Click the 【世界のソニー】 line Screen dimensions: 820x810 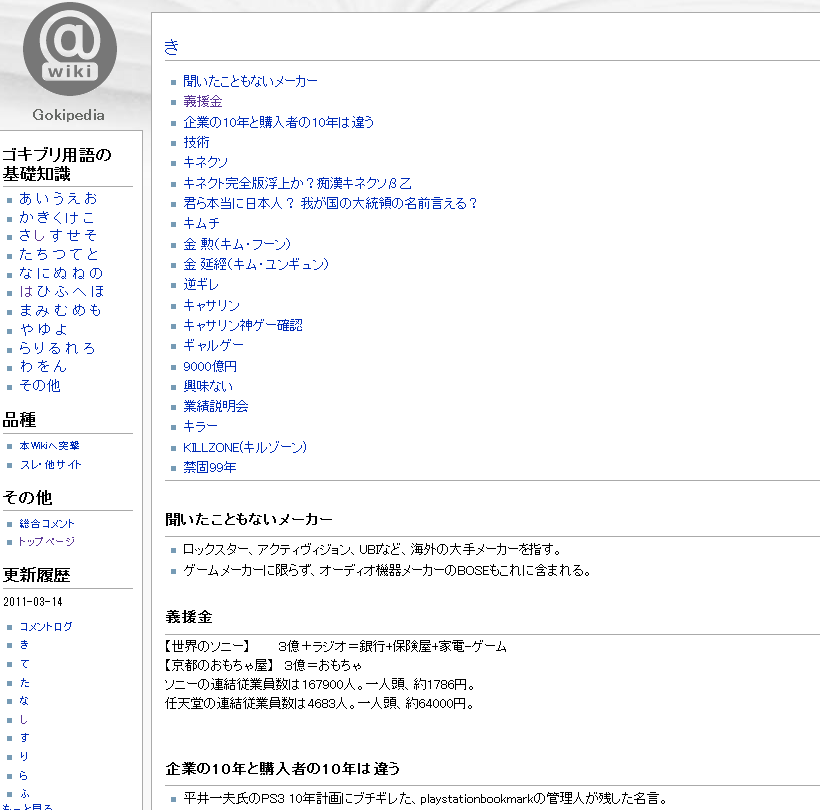point(335,646)
